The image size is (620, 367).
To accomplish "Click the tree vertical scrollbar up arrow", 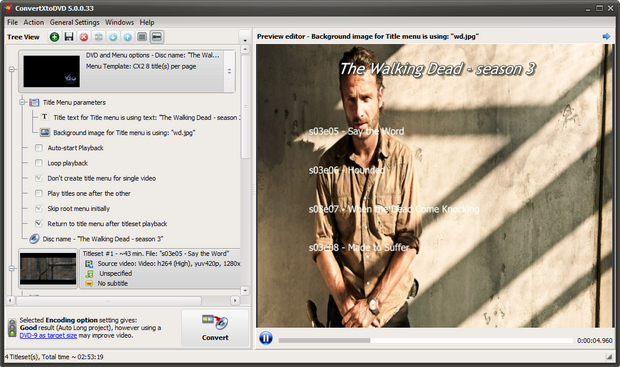I will click(245, 49).
